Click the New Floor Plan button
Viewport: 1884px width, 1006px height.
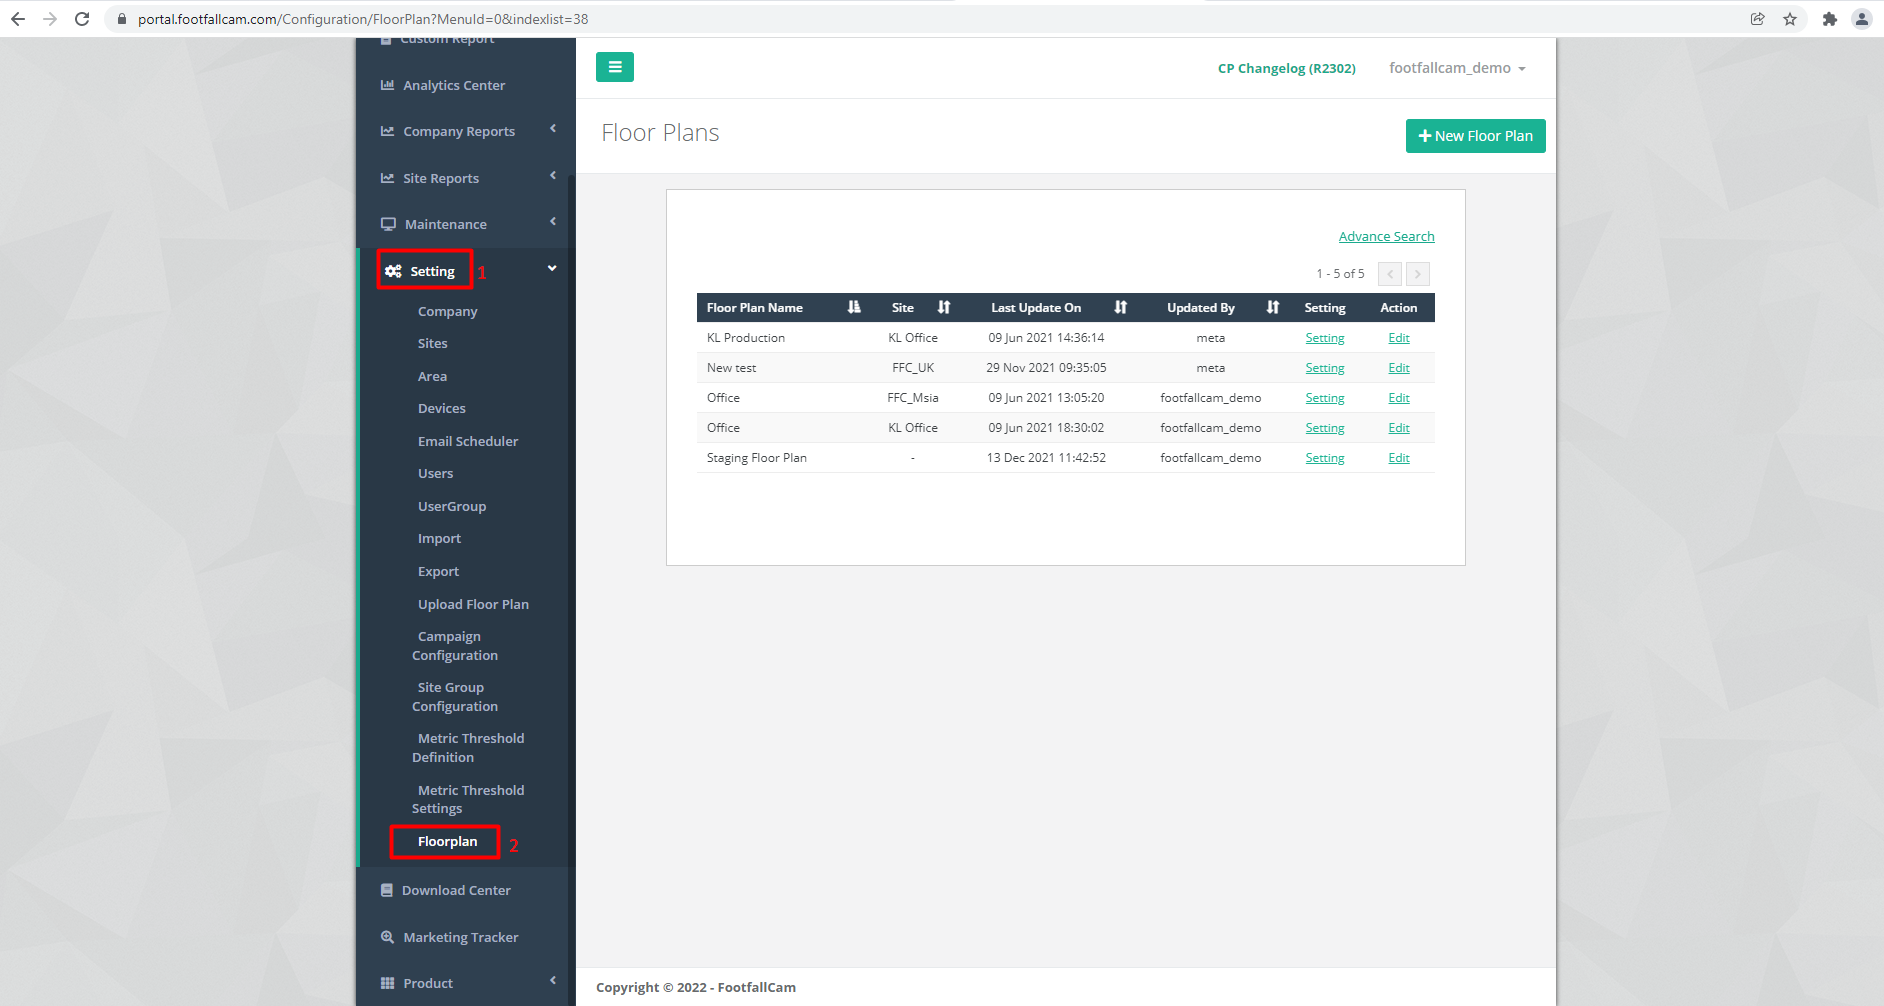[1475, 136]
